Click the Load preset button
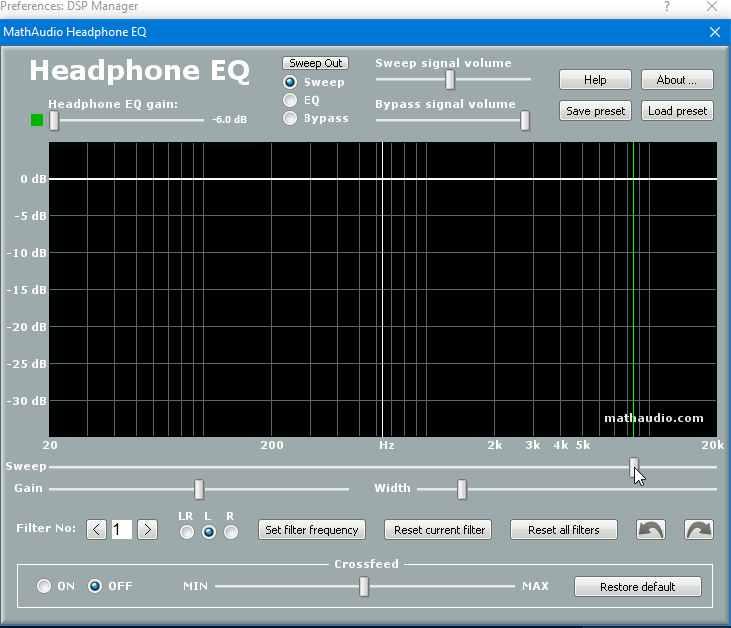Screen dimensions: 731x628 pyautogui.click(x=677, y=111)
